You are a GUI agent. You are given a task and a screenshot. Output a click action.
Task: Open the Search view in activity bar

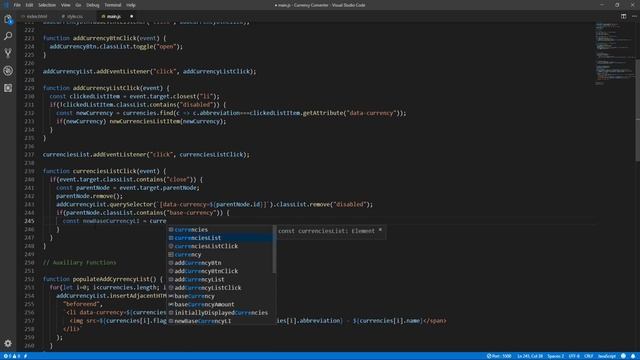(8, 36)
